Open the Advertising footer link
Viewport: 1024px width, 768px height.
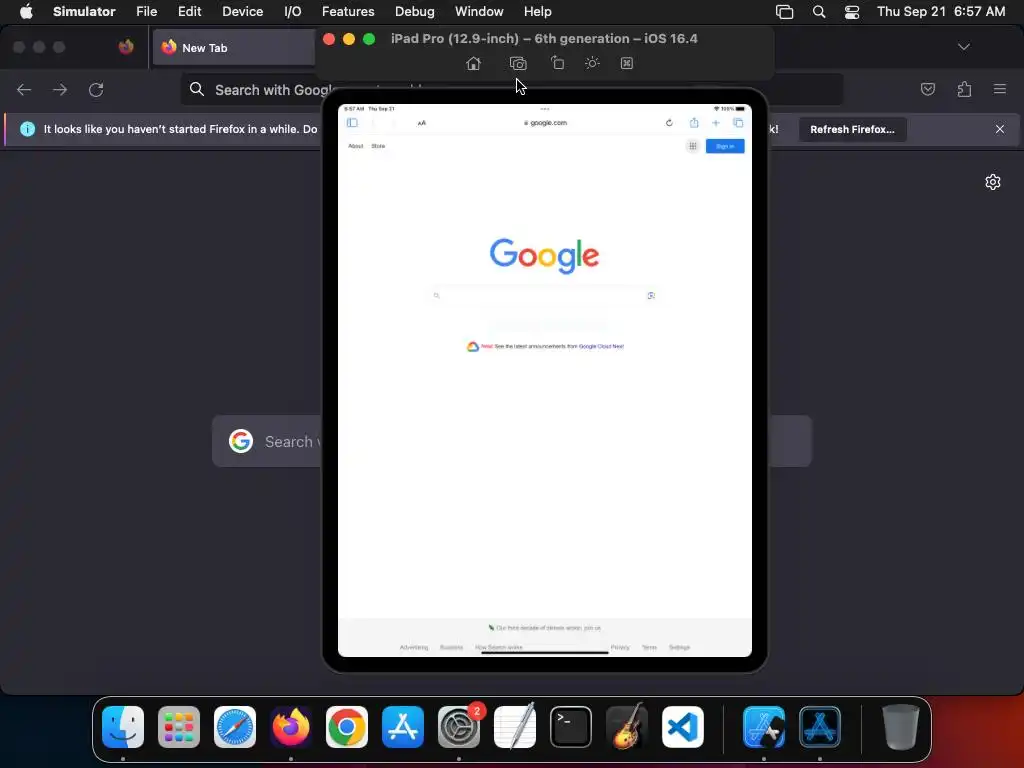tap(414, 647)
